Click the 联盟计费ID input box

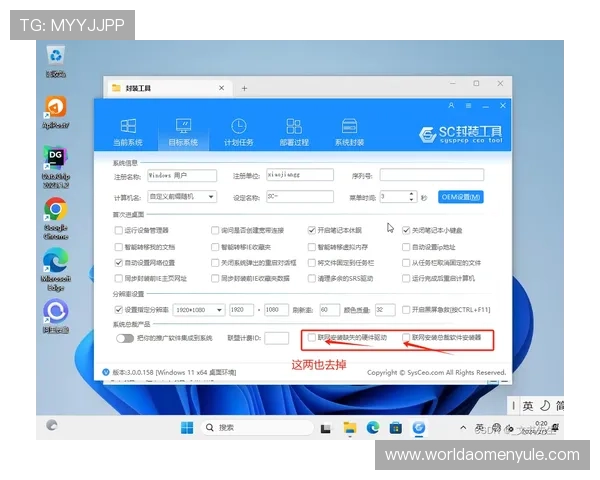click(277, 338)
